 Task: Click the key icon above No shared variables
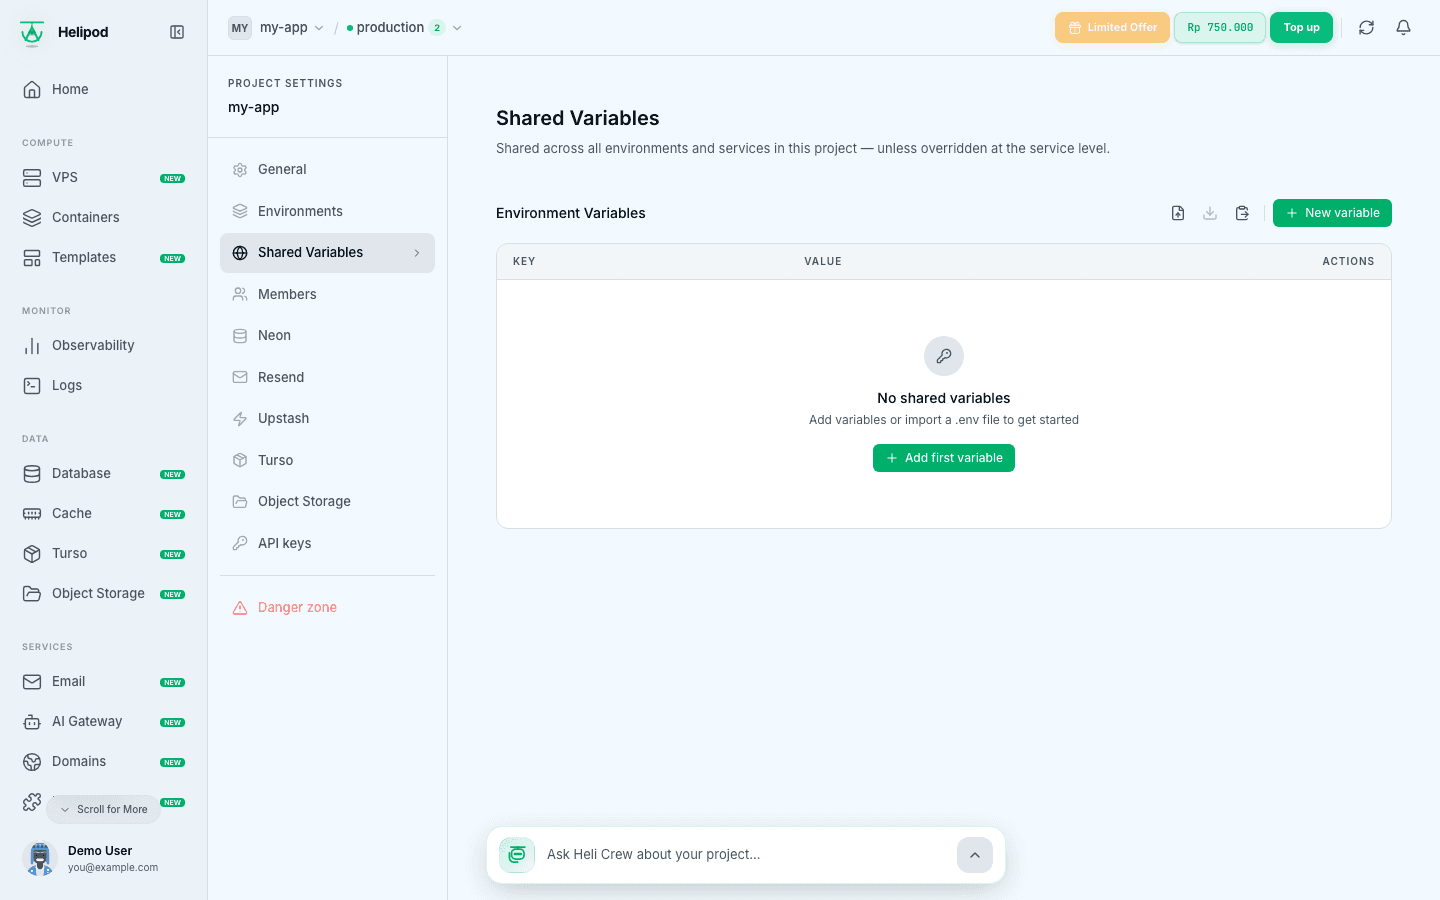point(944,356)
